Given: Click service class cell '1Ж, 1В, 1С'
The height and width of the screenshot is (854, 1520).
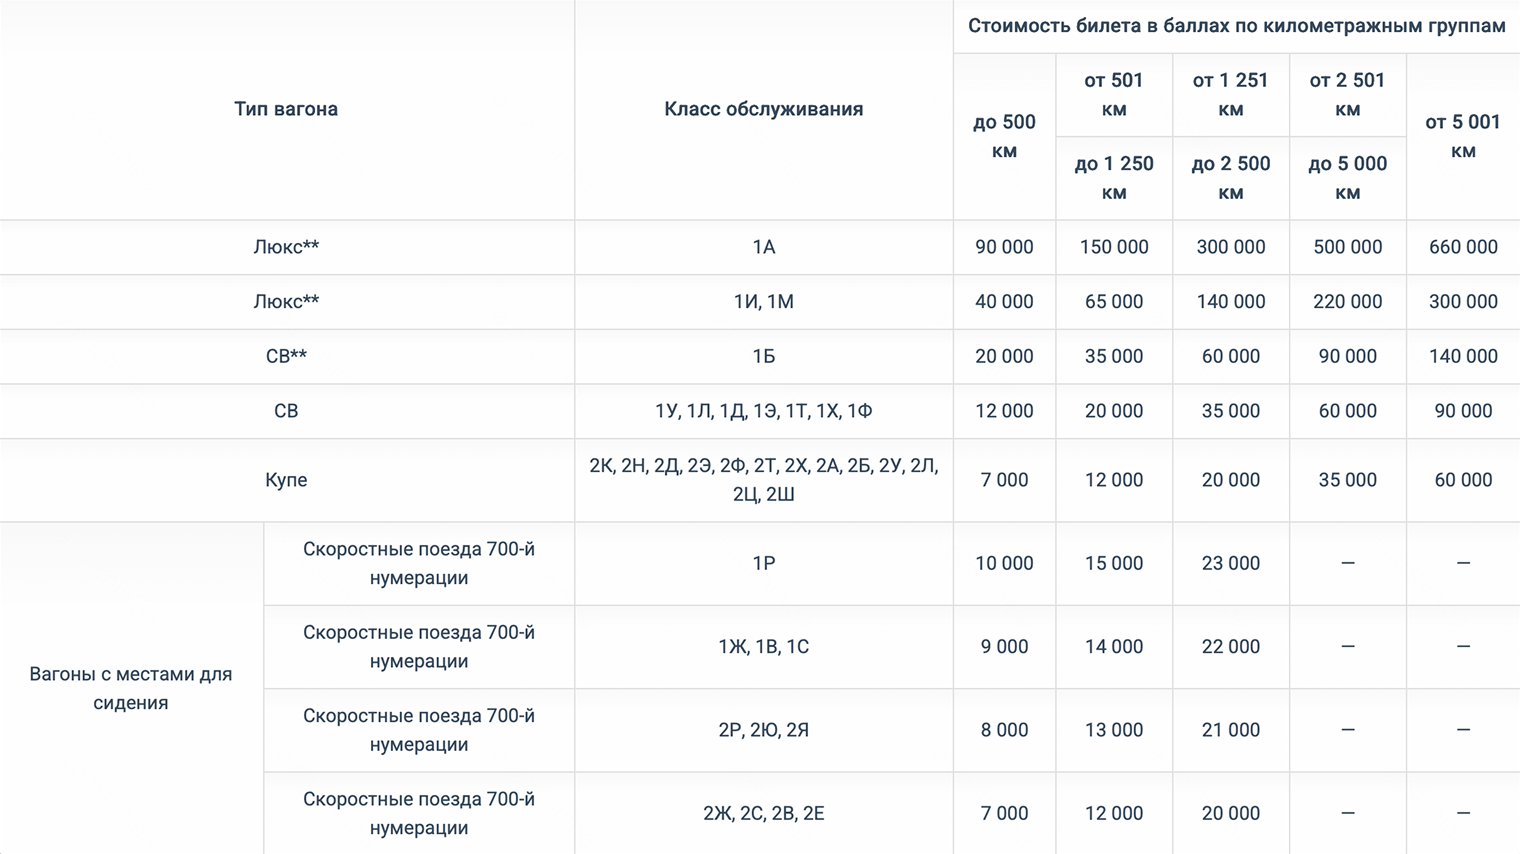Looking at the screenshot, I should 763,647.
